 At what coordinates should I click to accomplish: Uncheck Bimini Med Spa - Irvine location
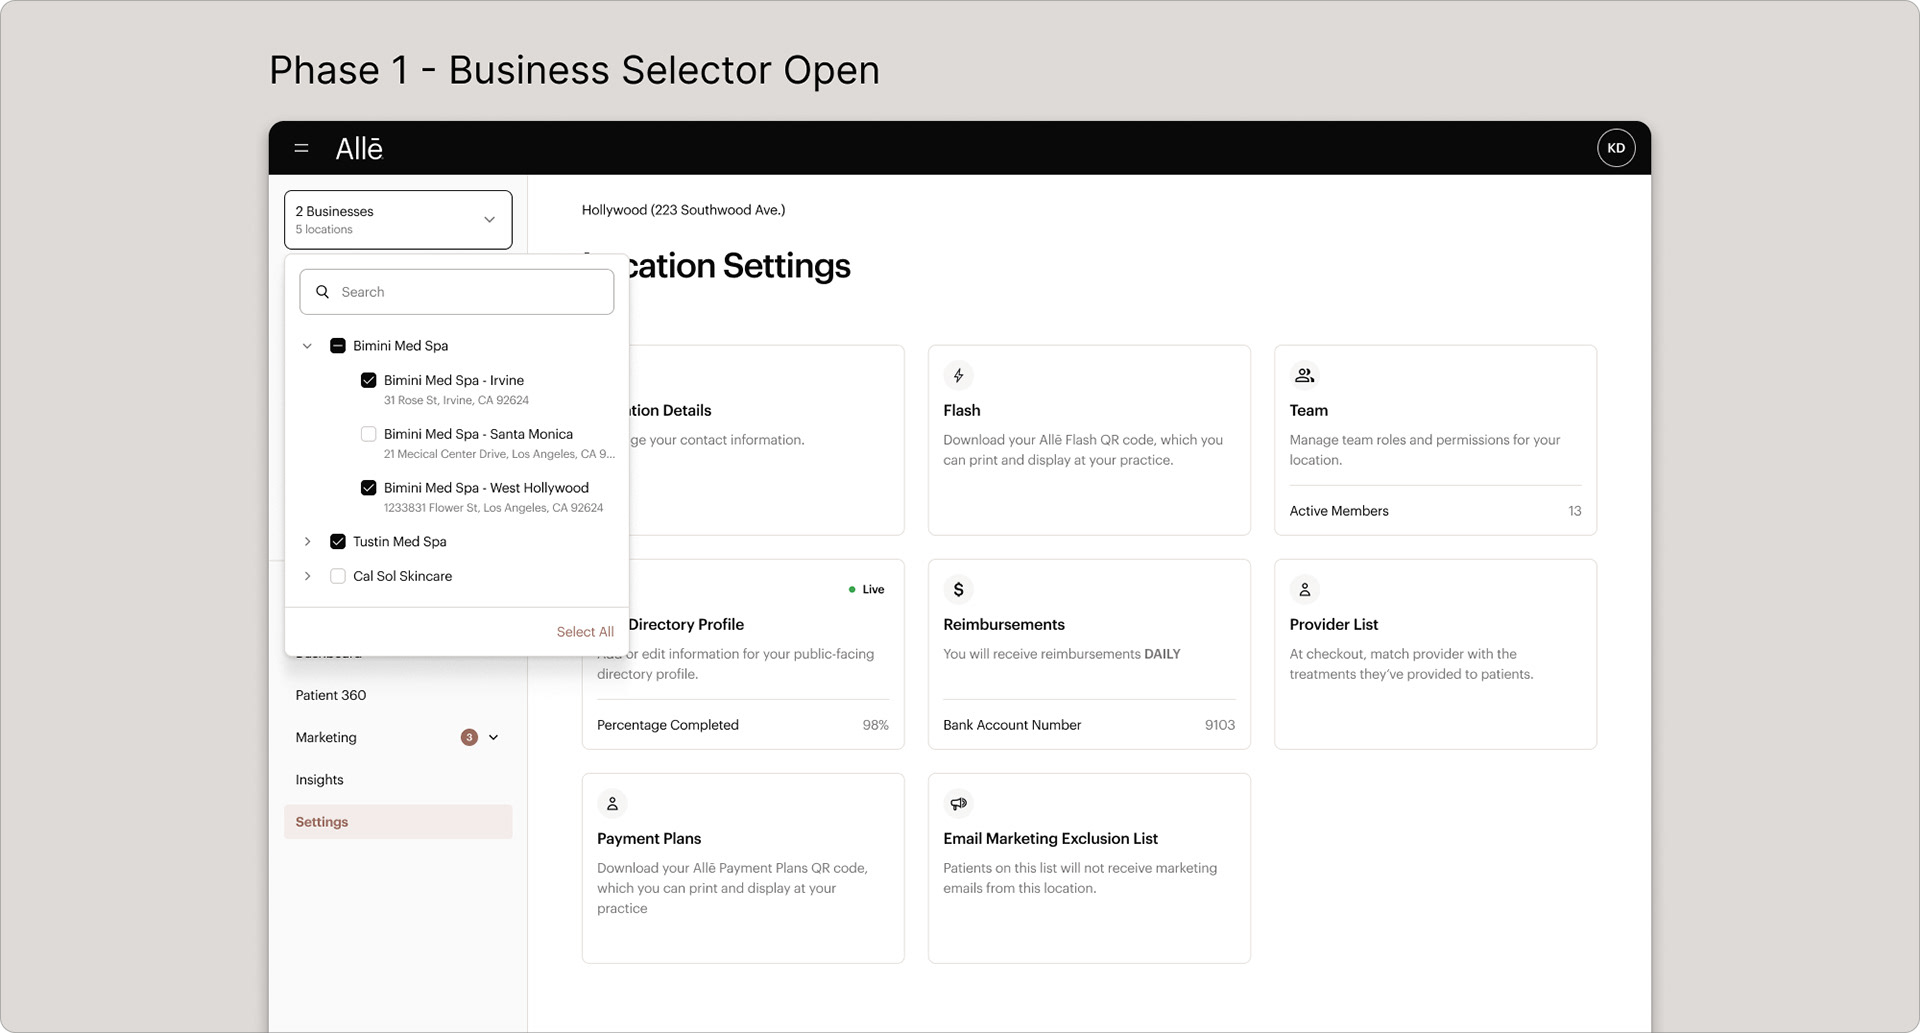(368, 380)
